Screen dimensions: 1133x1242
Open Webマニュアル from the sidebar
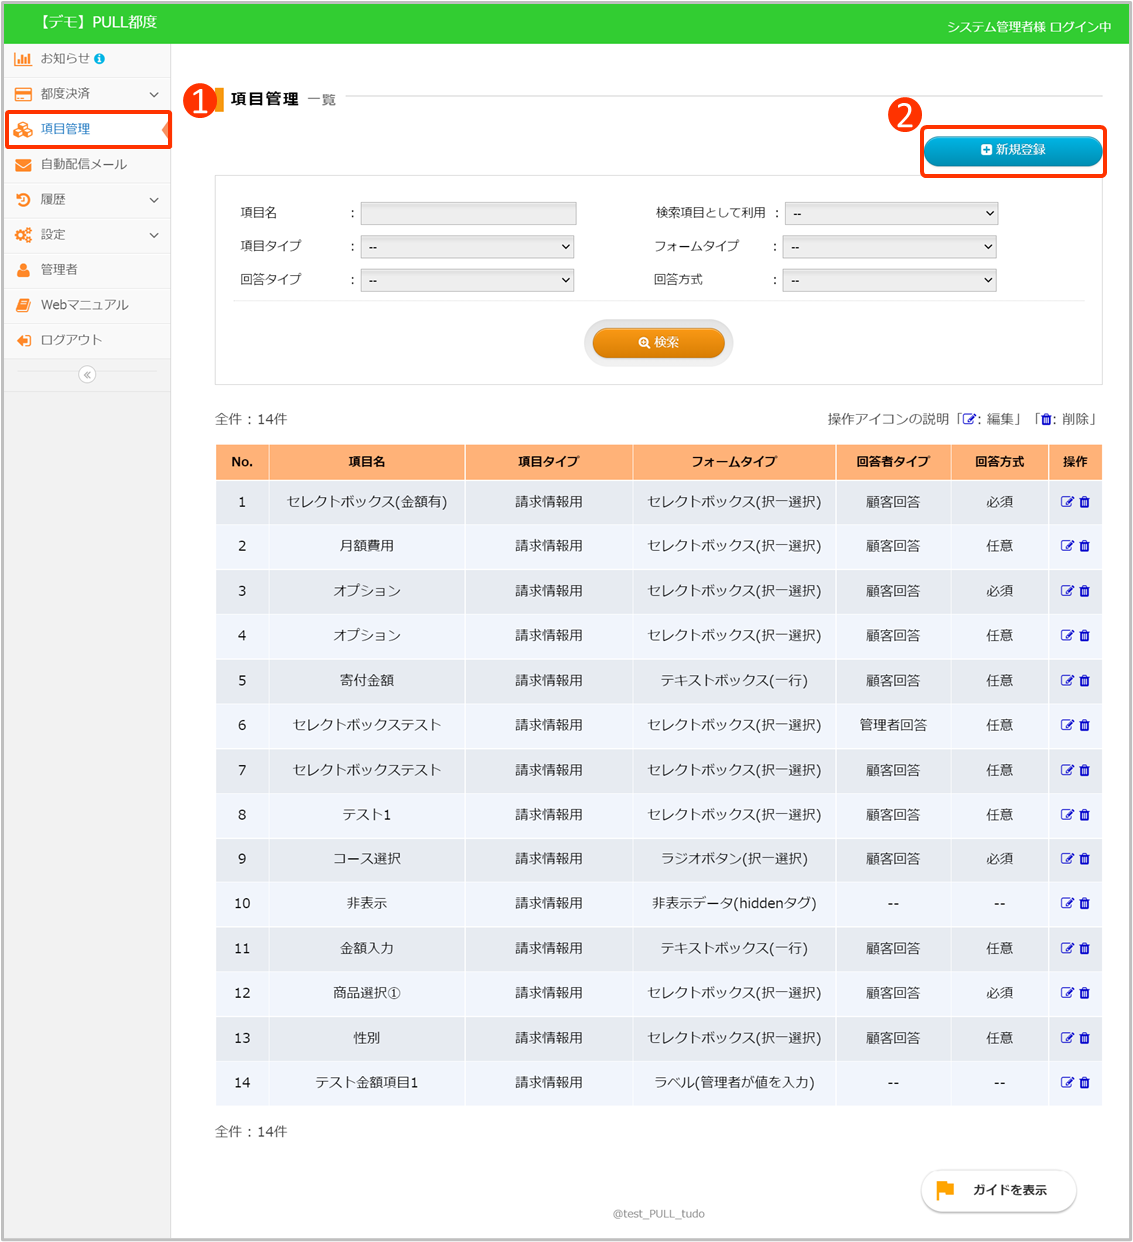84,305
